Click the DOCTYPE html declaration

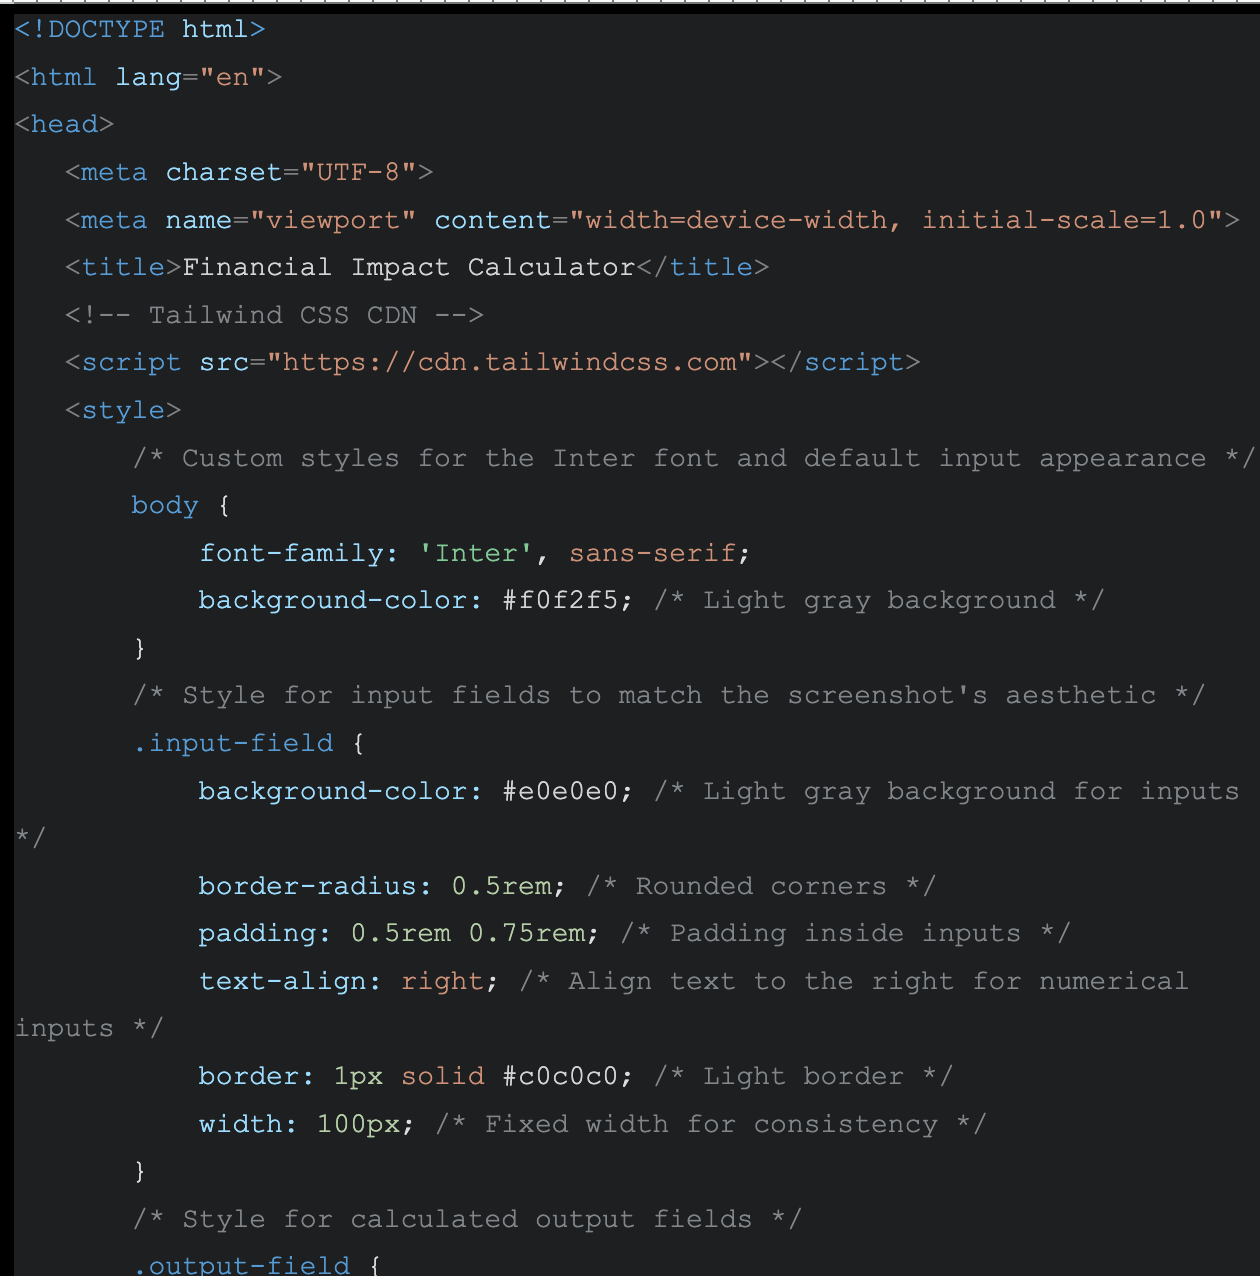click(140, 30)
